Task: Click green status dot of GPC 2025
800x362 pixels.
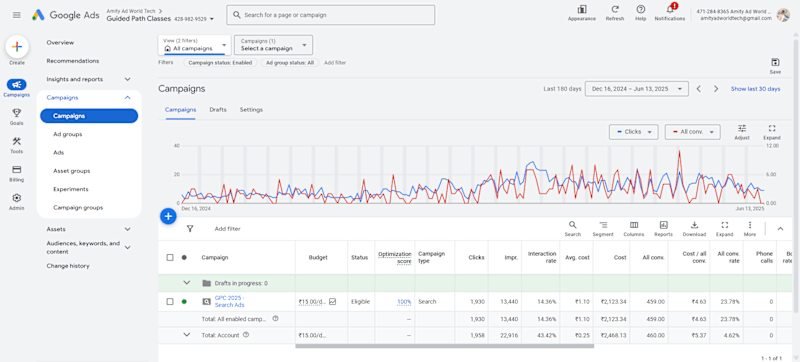Action: point(184,301)
